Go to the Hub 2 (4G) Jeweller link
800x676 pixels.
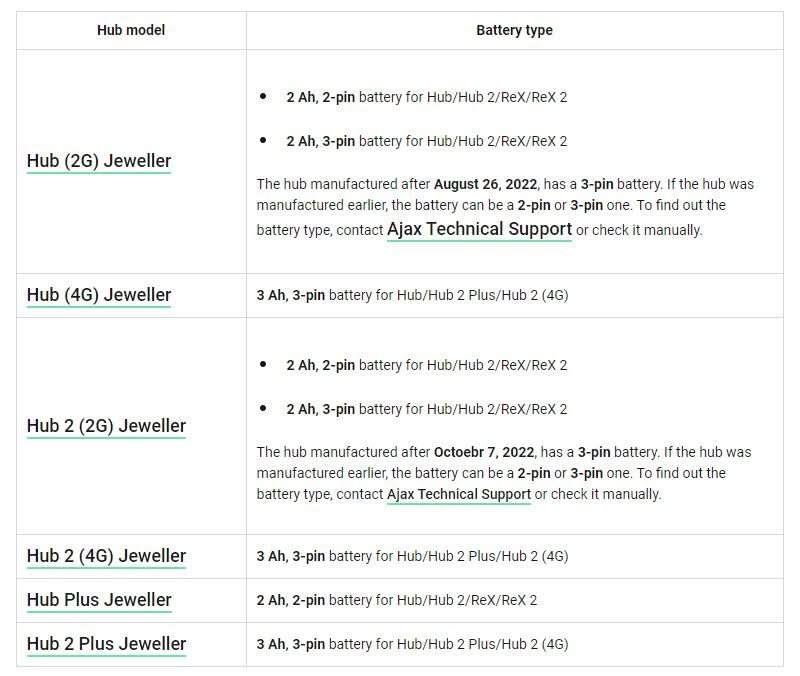pos(106,556)
